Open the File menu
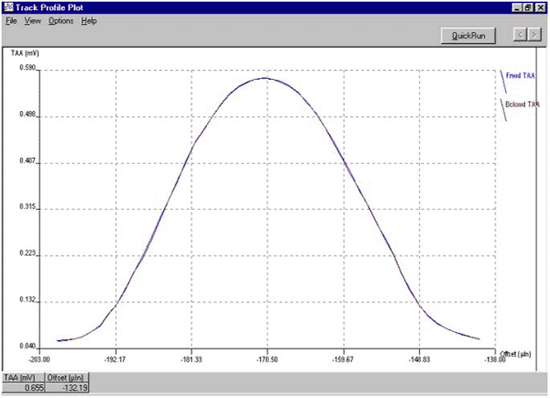The width and height of the screenshot is (550, 398). (x=11, y=21)
